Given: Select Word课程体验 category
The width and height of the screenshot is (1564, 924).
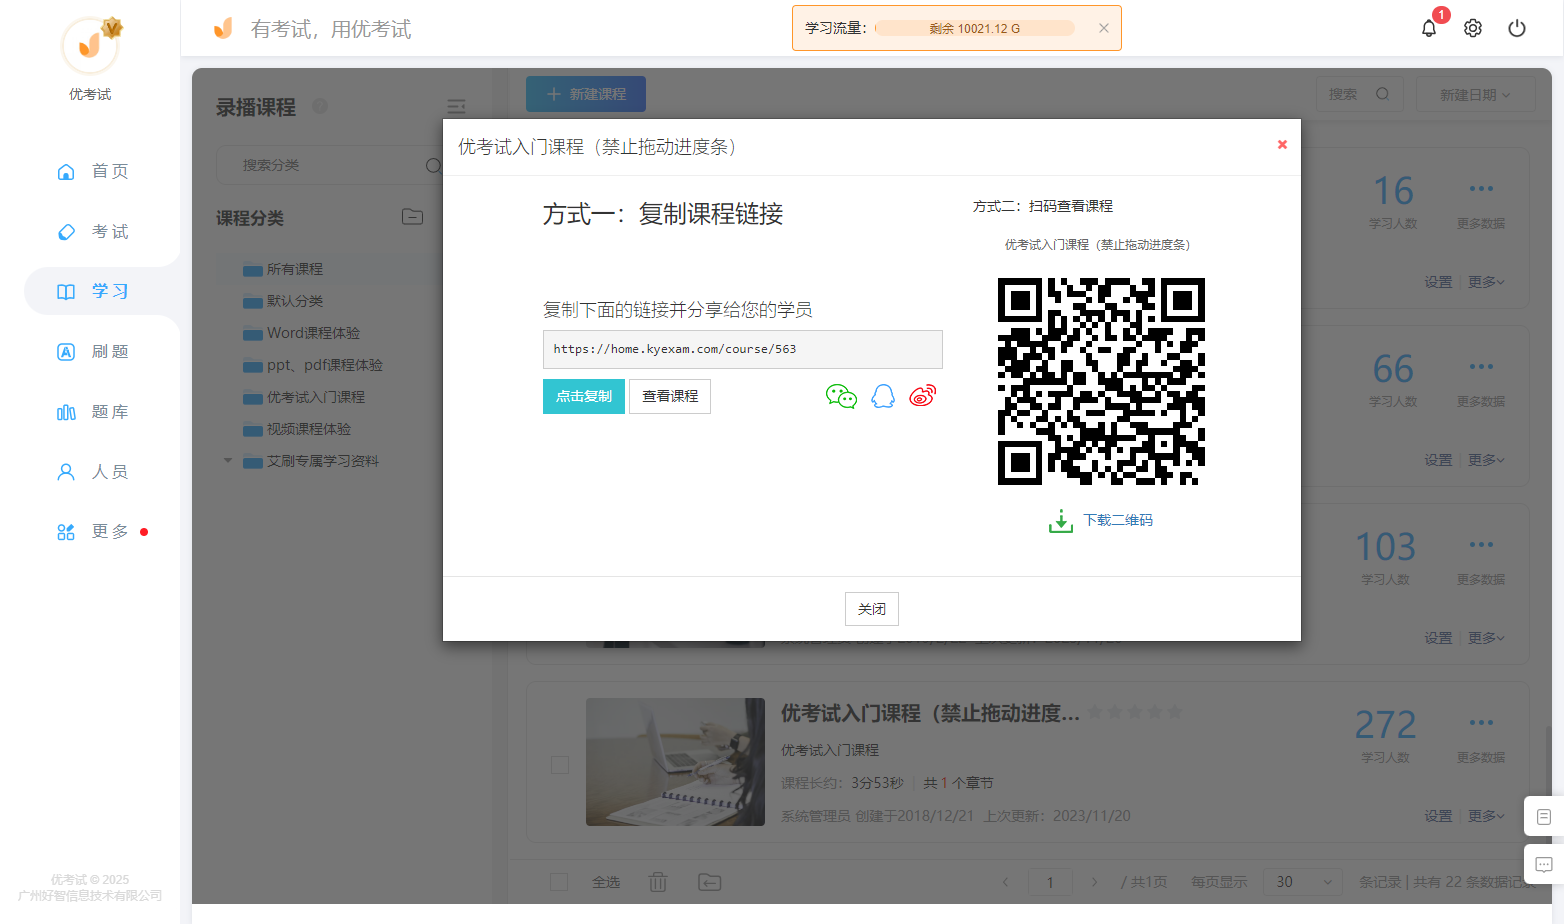Looking at the screenshot, I should click(x=313, y=333).
